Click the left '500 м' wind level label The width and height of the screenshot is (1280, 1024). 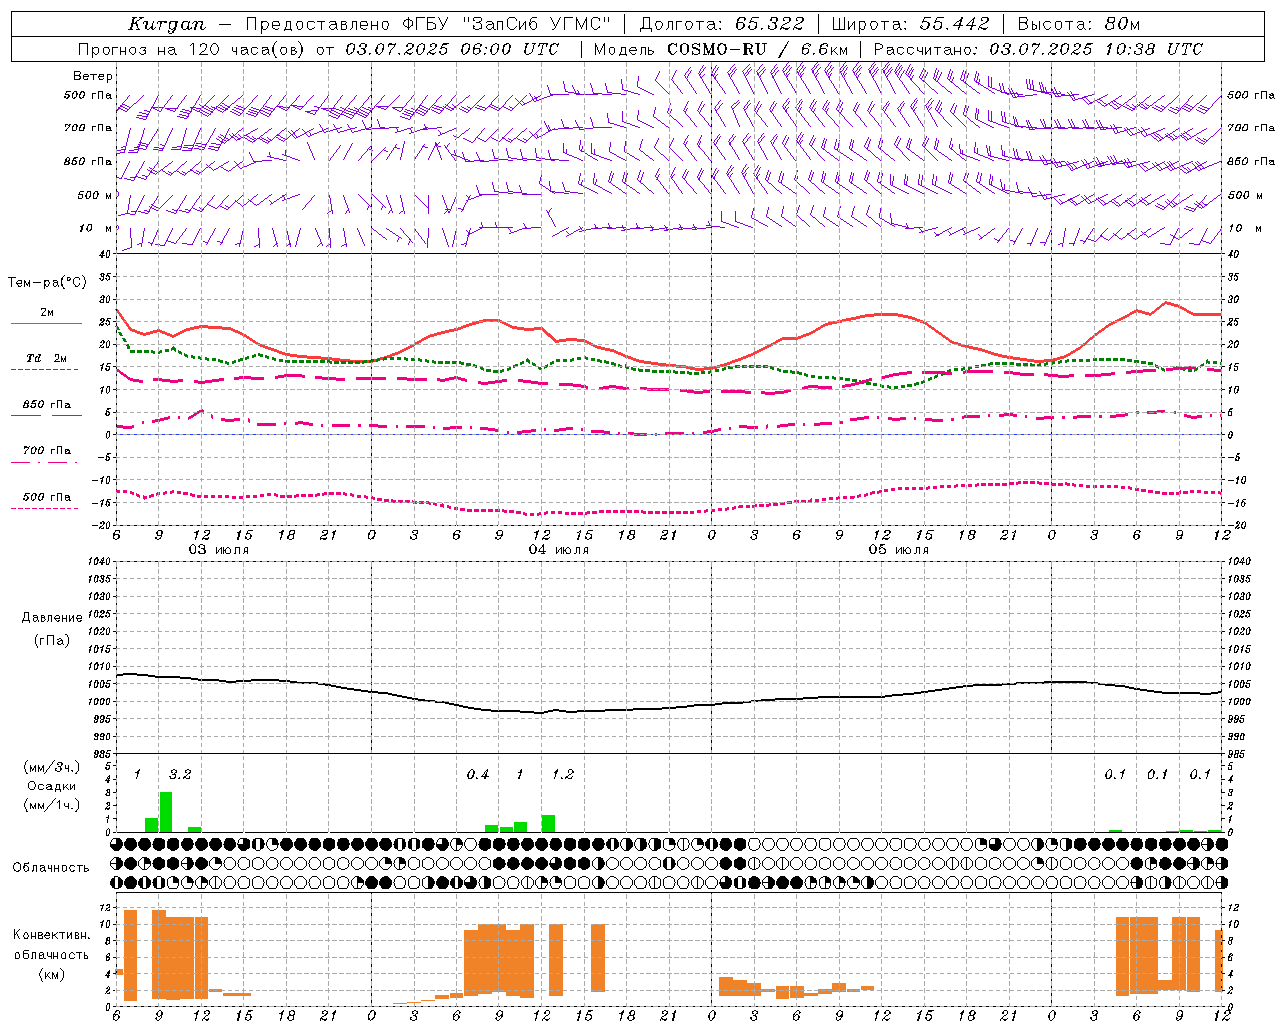click(95, 195)
